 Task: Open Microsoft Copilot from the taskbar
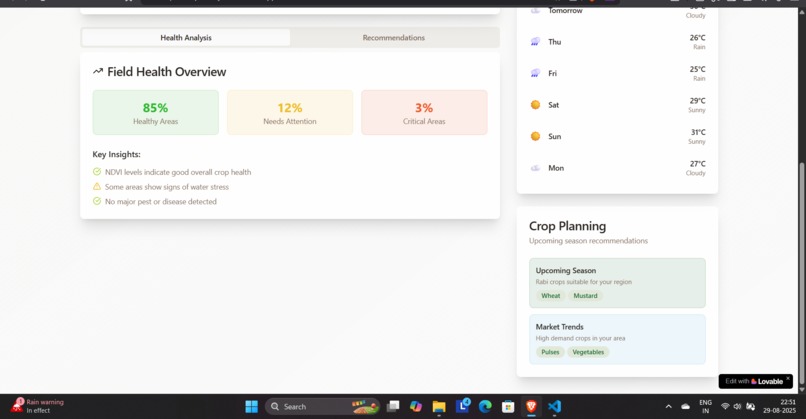pos(416,407)
